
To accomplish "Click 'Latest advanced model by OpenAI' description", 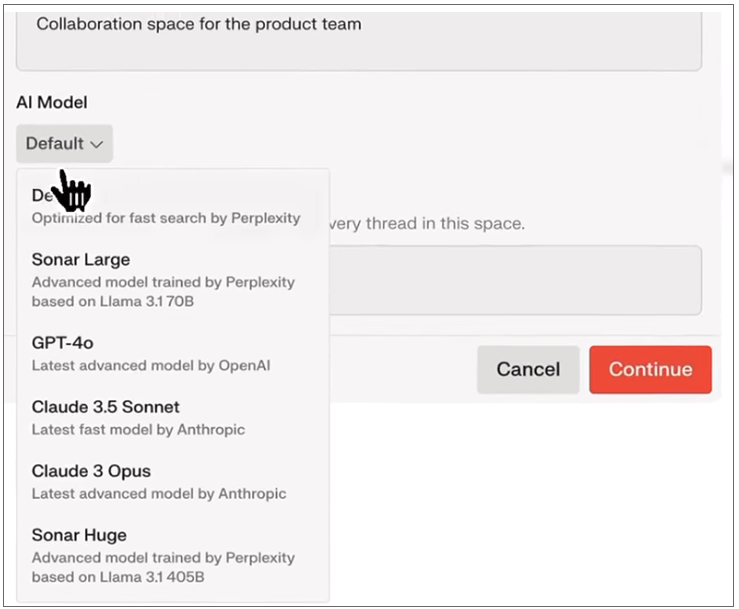I will 151,366.
